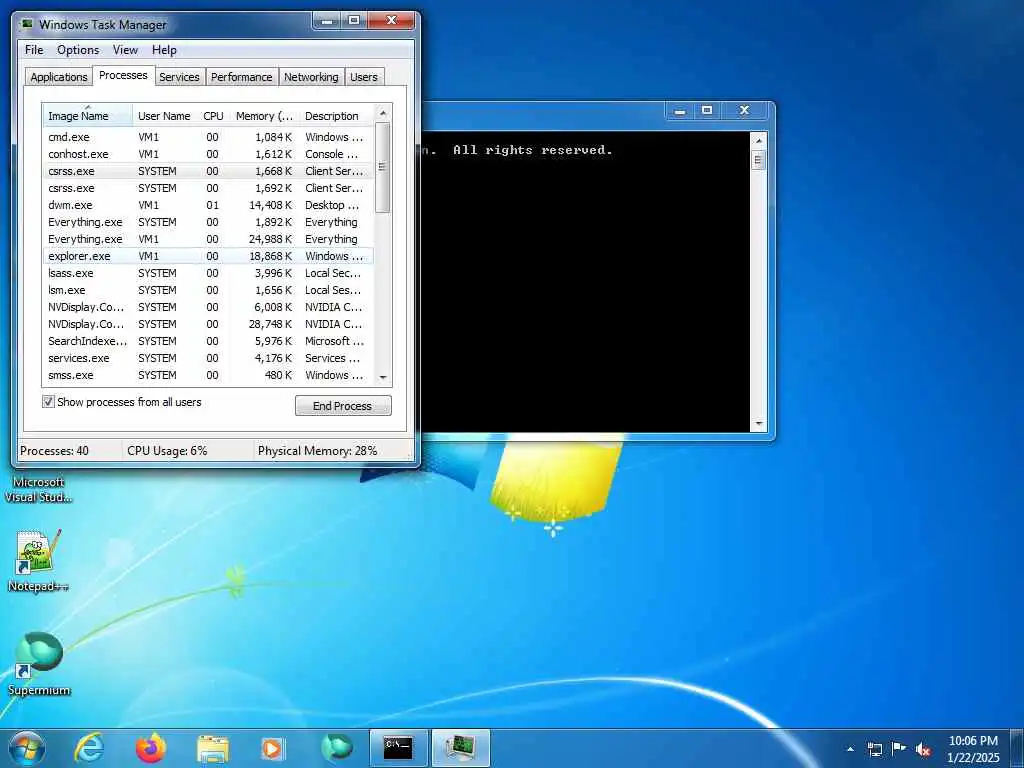Select the smss.exe process row
Viewport: 1024px width, 768px height.
[x=208, y=375]
